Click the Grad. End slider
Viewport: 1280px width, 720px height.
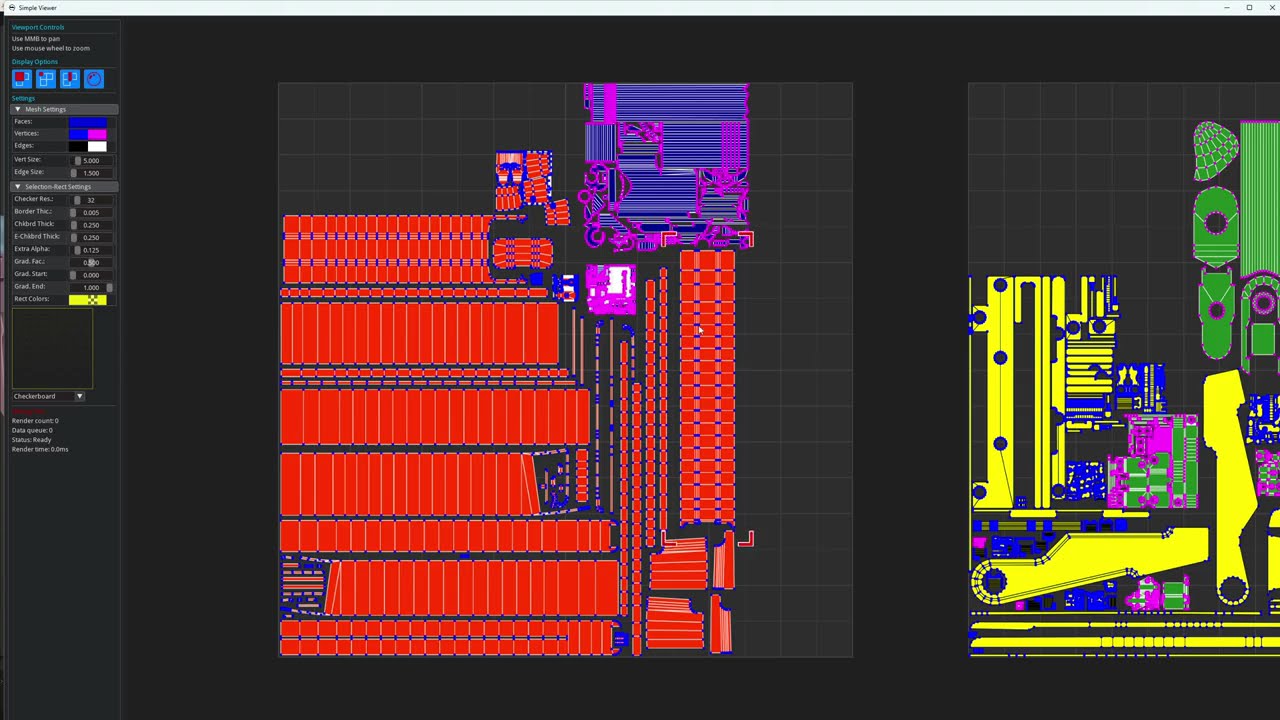pyautogui.click(x=91, y=287)
